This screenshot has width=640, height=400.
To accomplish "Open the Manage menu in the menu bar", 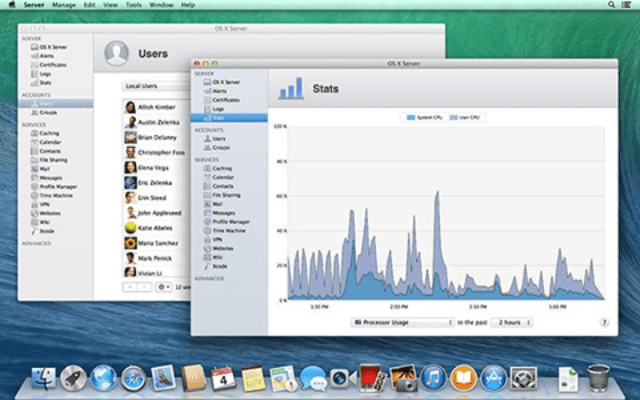I will (x=64, y=5).
